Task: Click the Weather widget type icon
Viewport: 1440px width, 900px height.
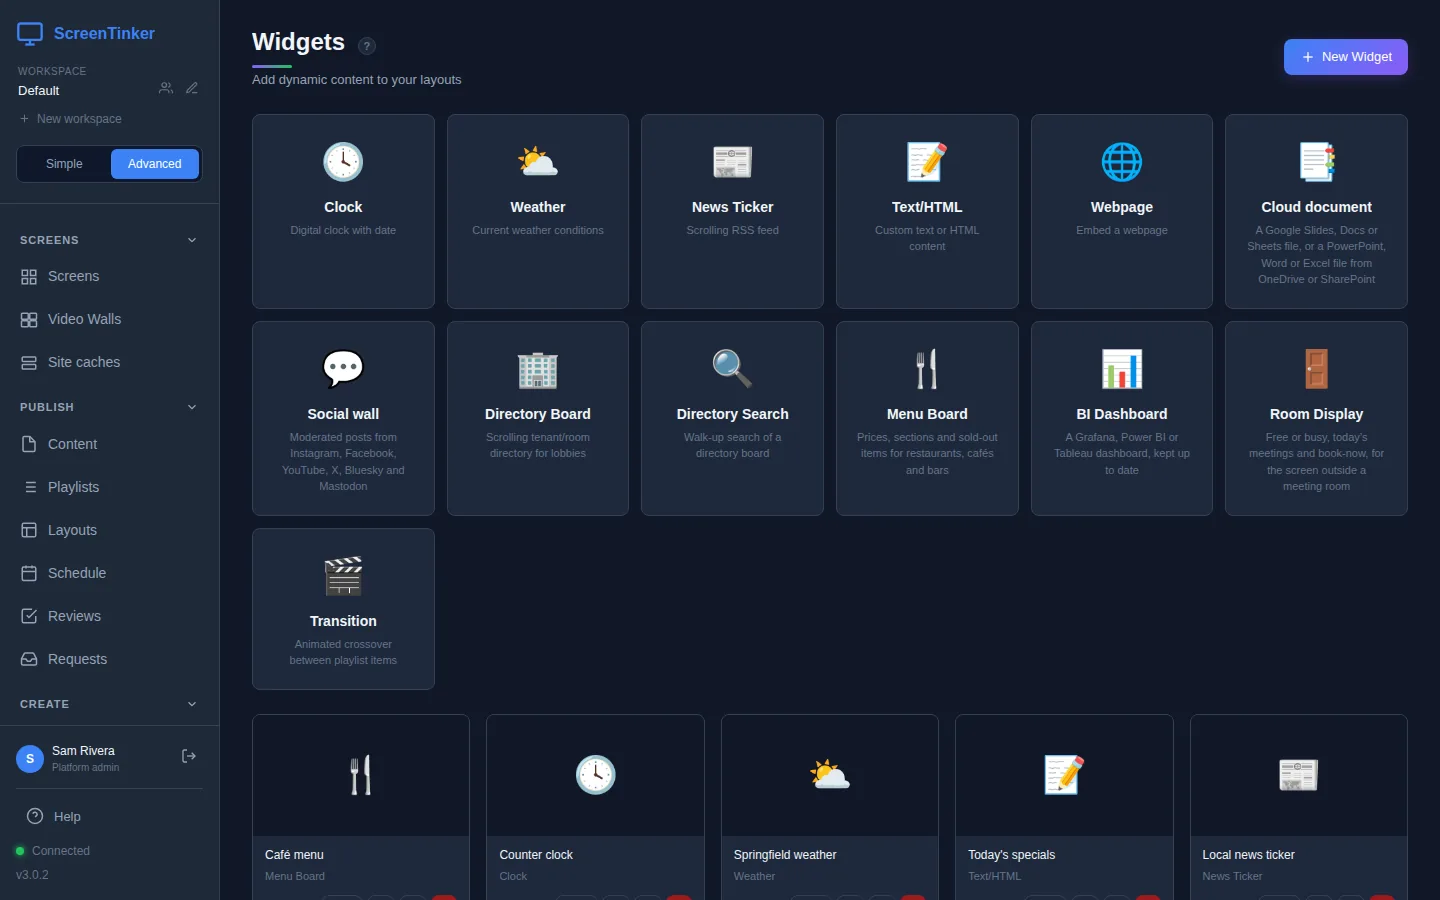Action: [538, 162]
